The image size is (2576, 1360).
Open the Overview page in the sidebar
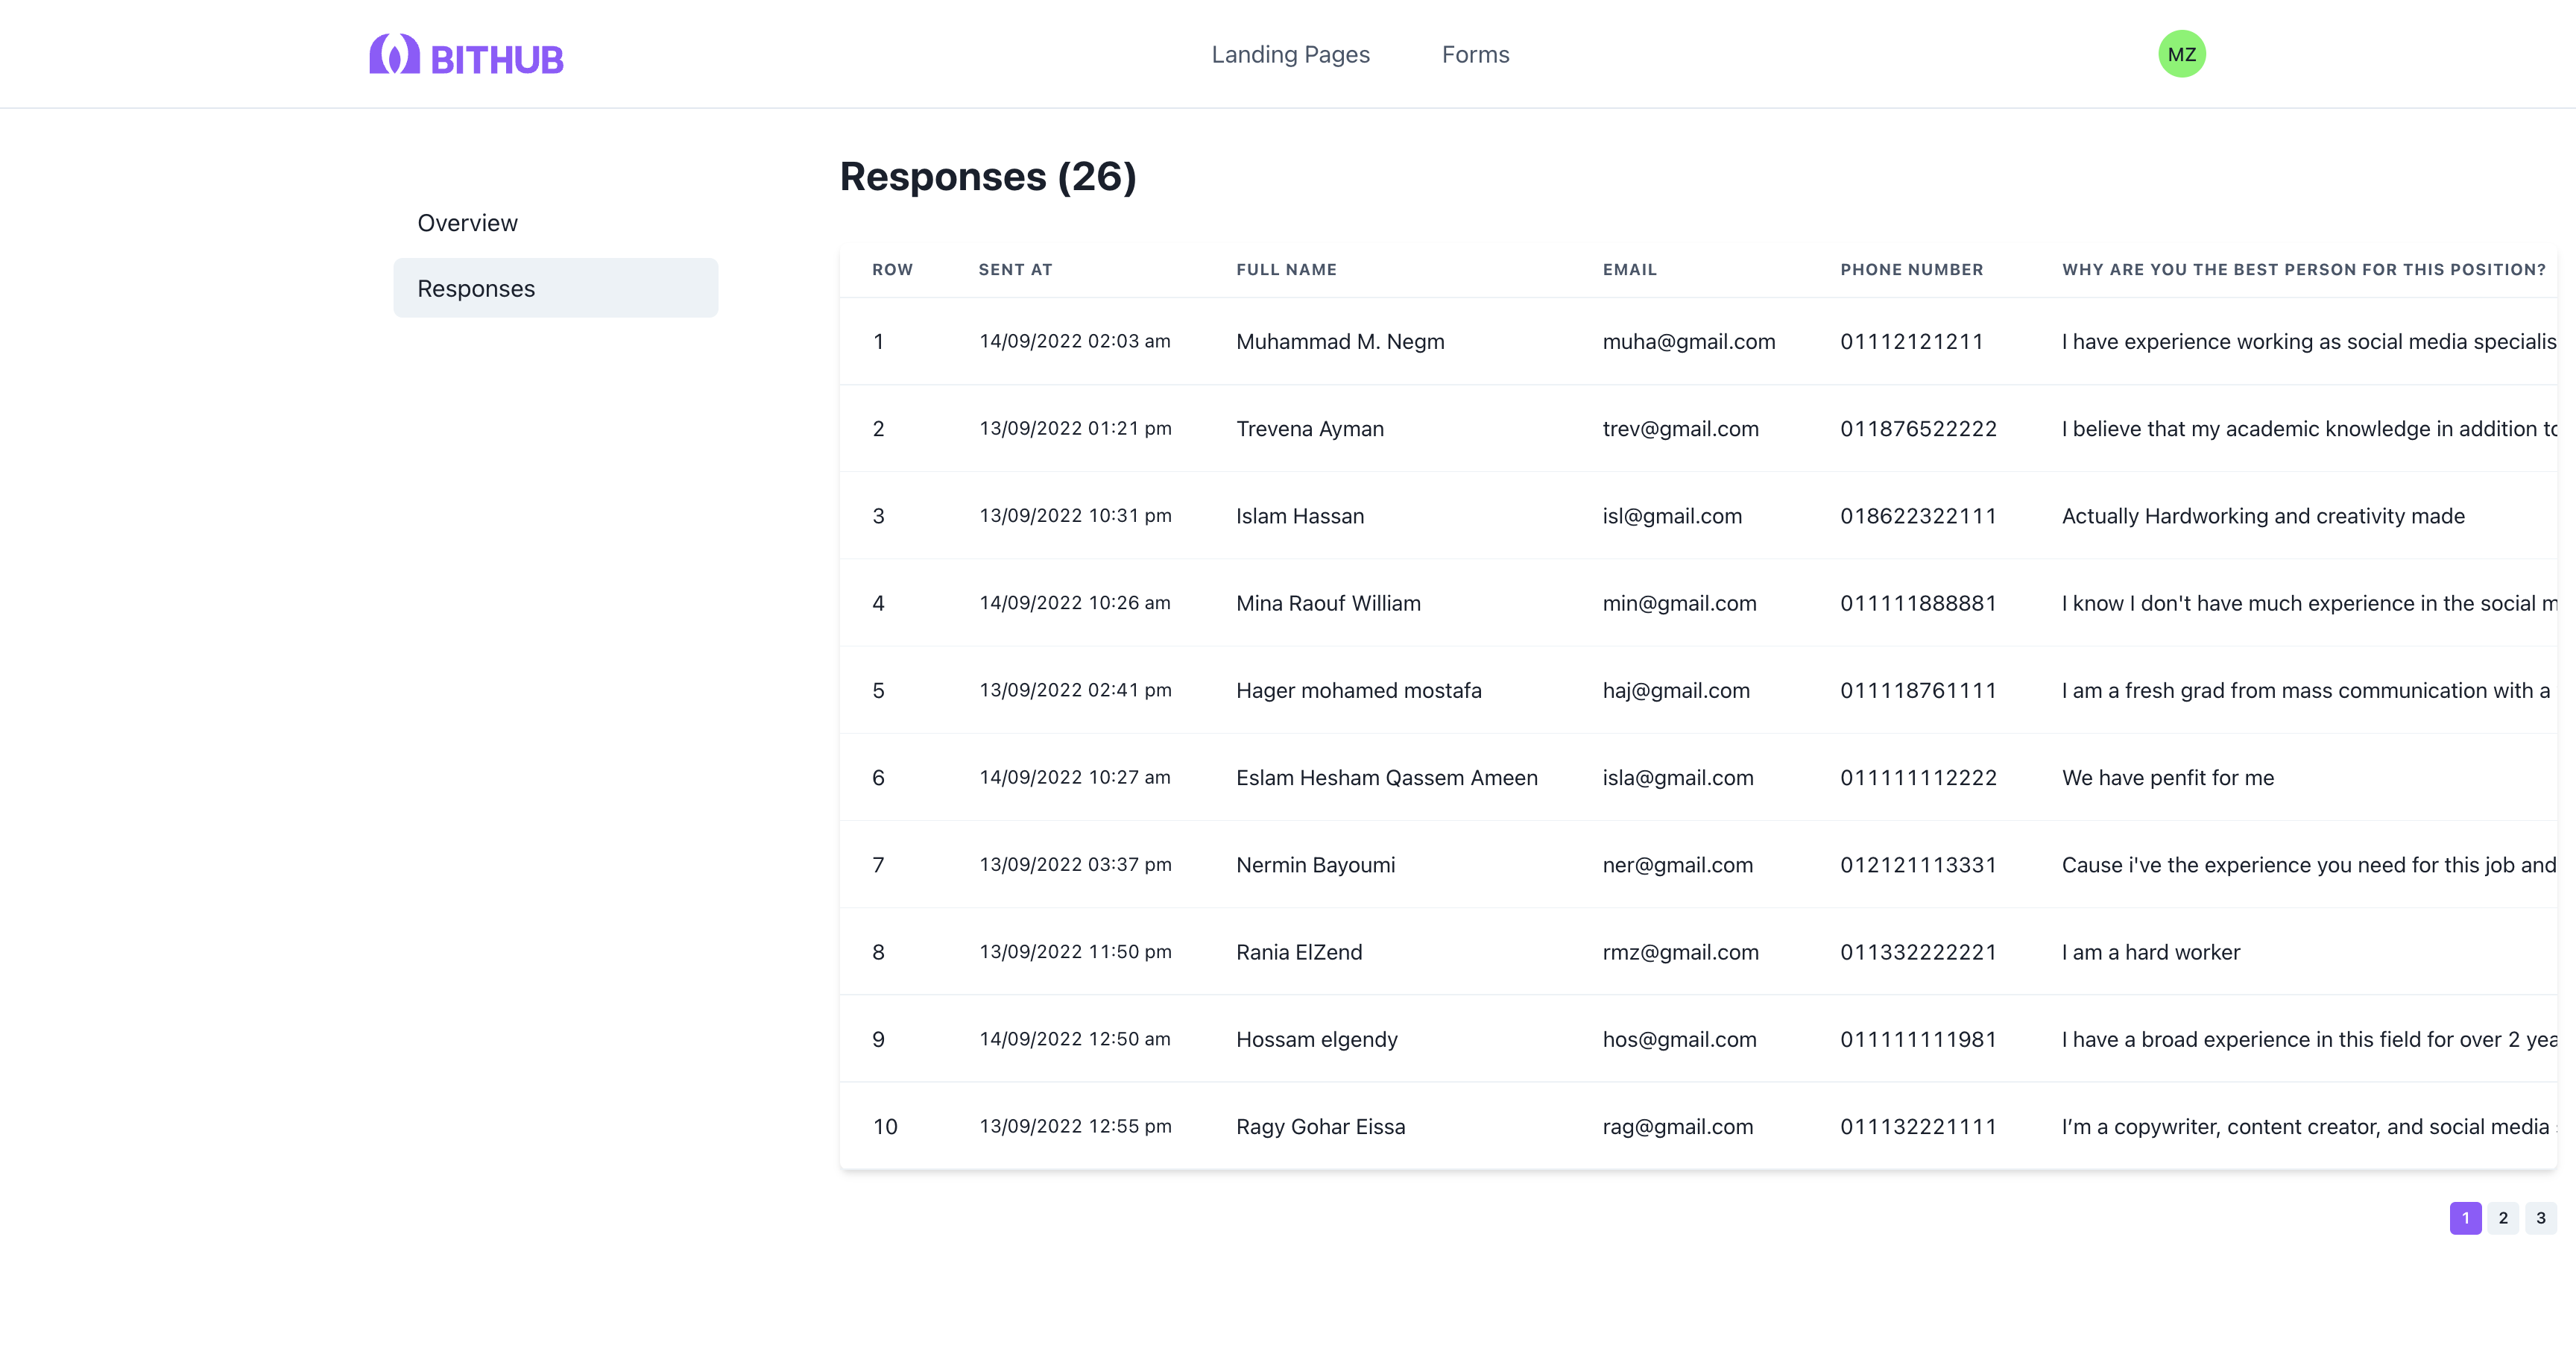(467, 222)
